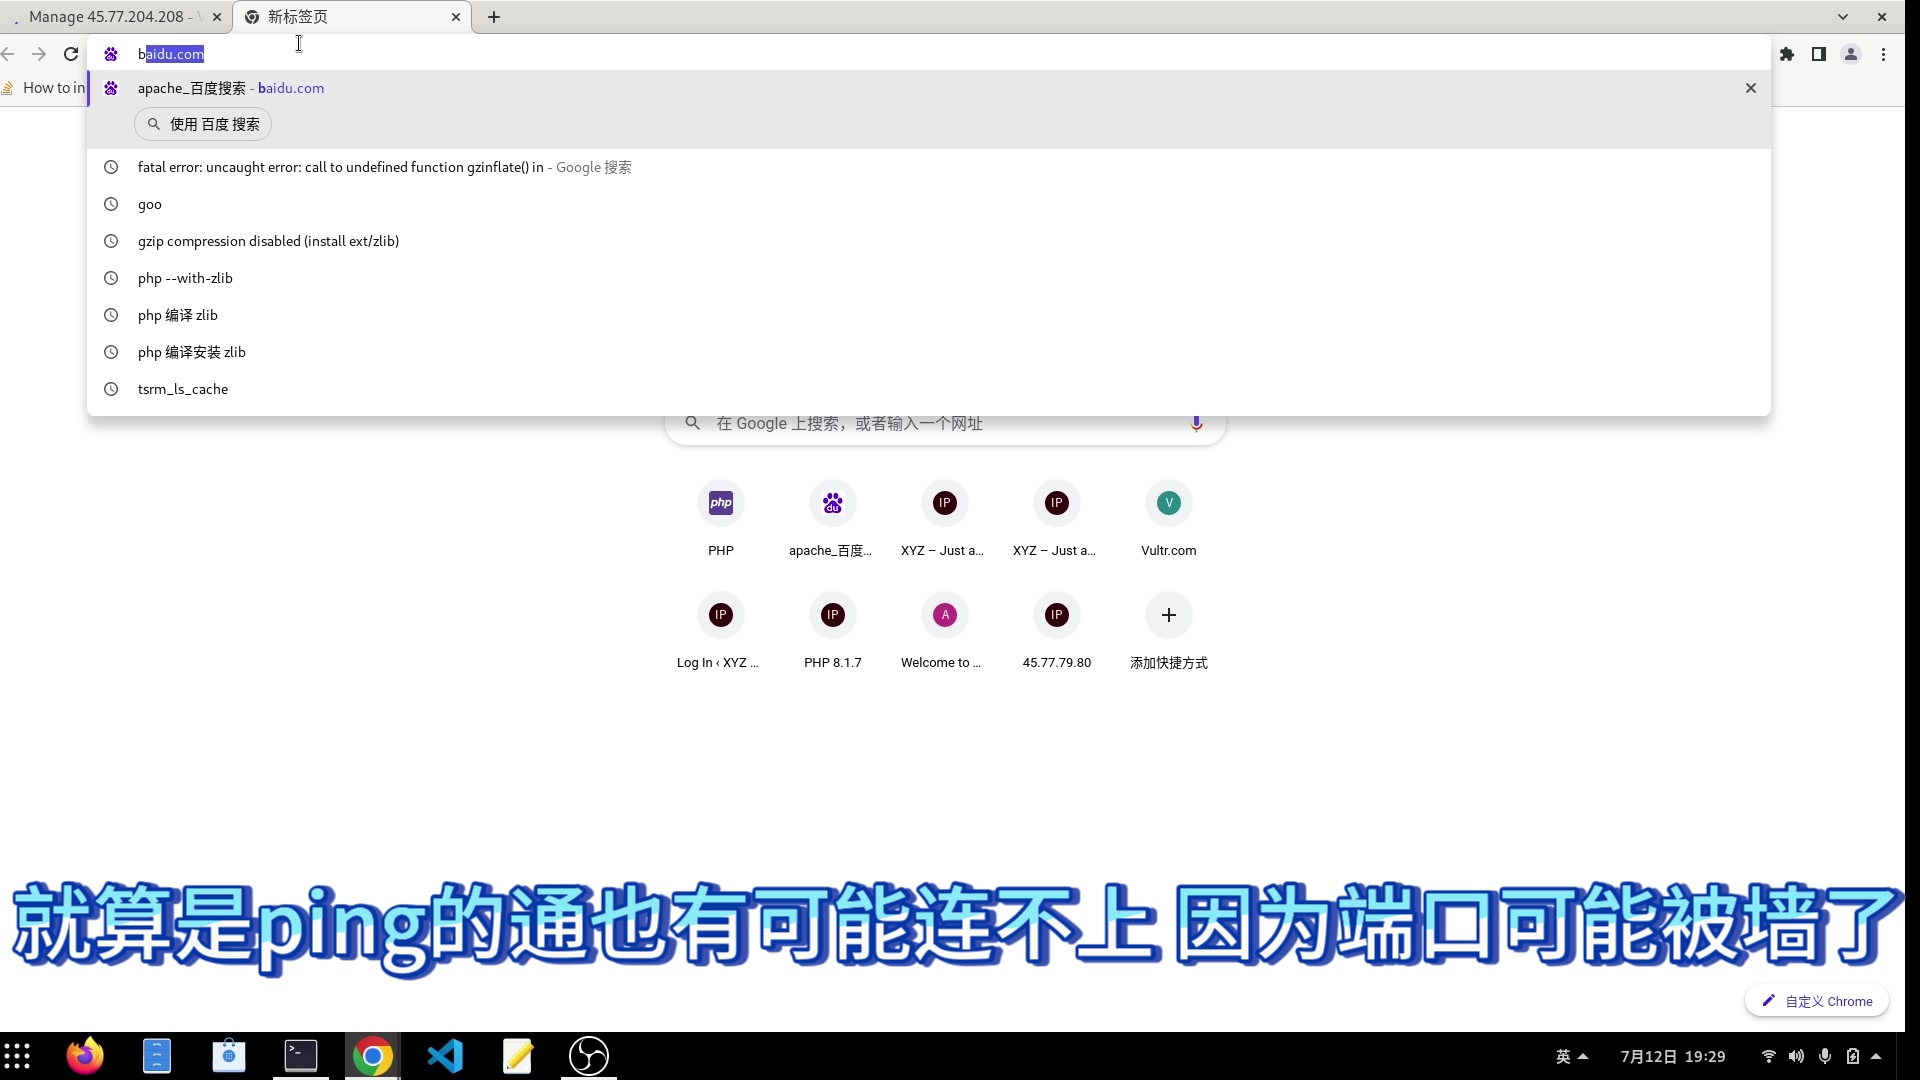Click the back navigation arrow
The width and height of the screenshot is (1920, 1080).
tap(9, 54)
